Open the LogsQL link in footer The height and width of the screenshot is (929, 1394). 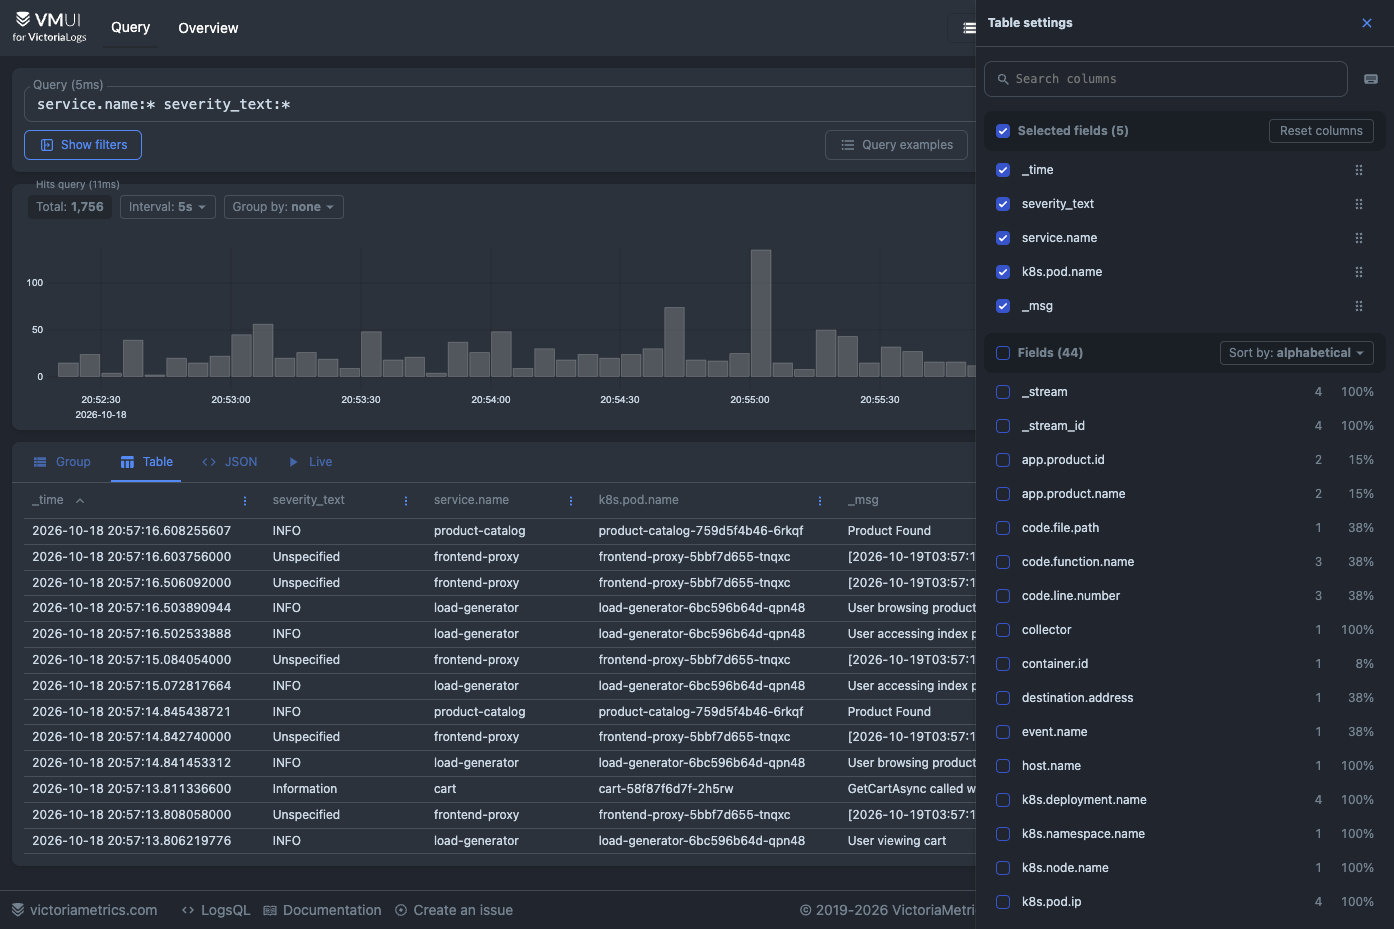pos(216,910)
